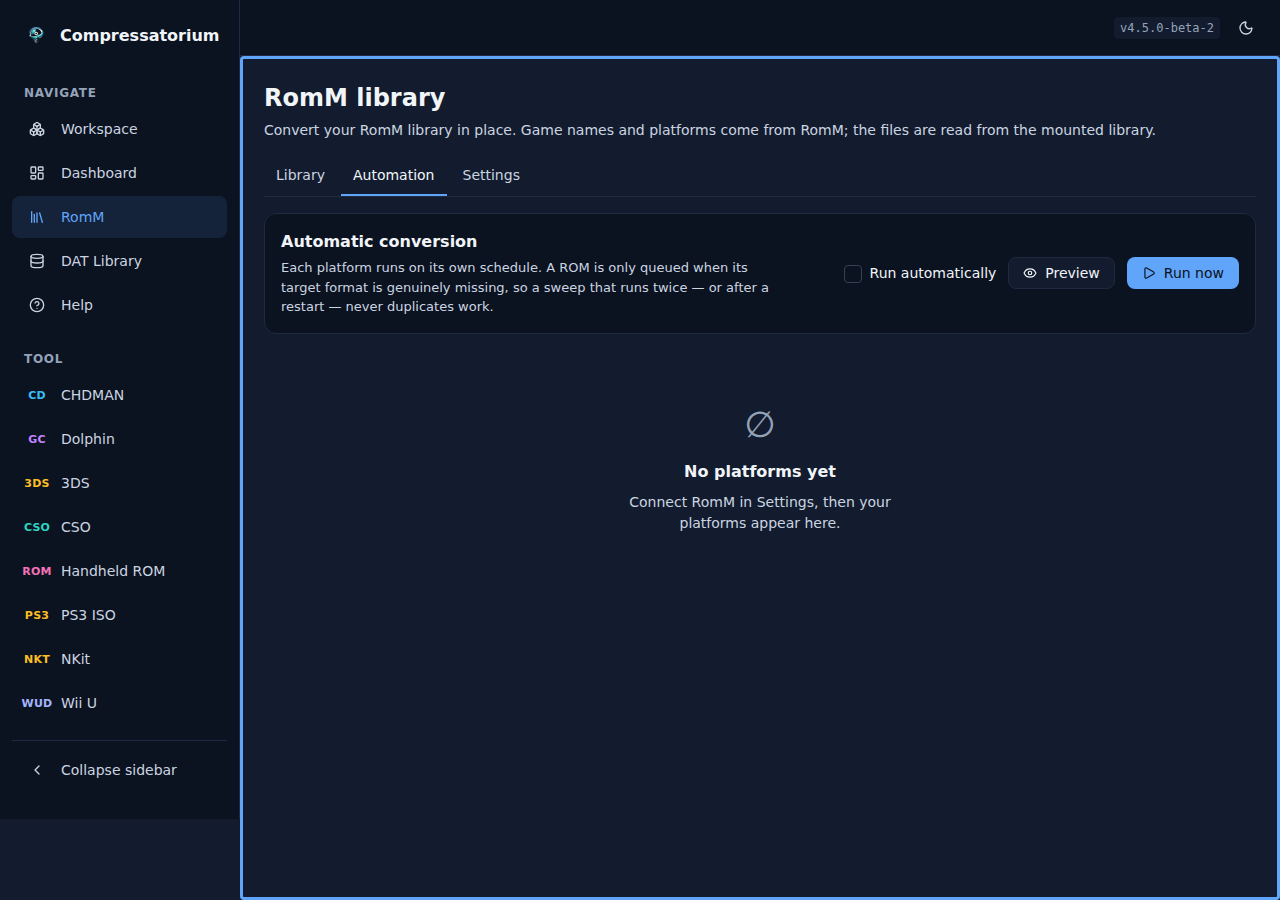
Task: Select the GC badge for Dolphin
Action: (x=37, y=439)
